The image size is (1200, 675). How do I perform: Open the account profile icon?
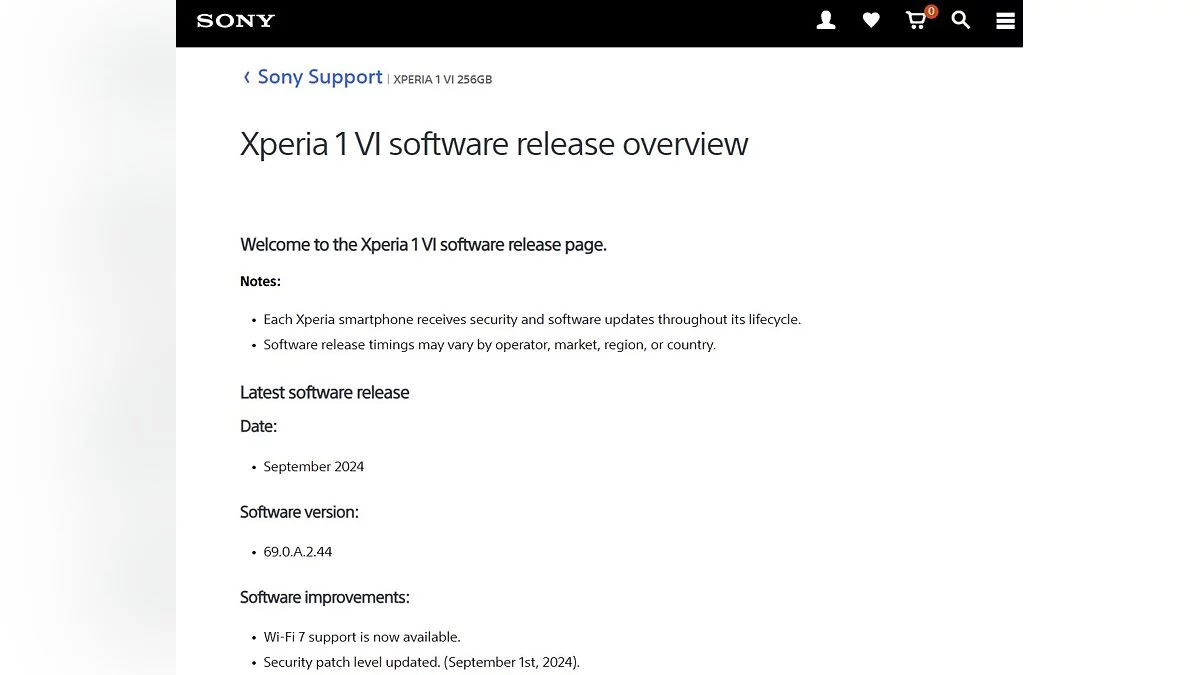826,20
